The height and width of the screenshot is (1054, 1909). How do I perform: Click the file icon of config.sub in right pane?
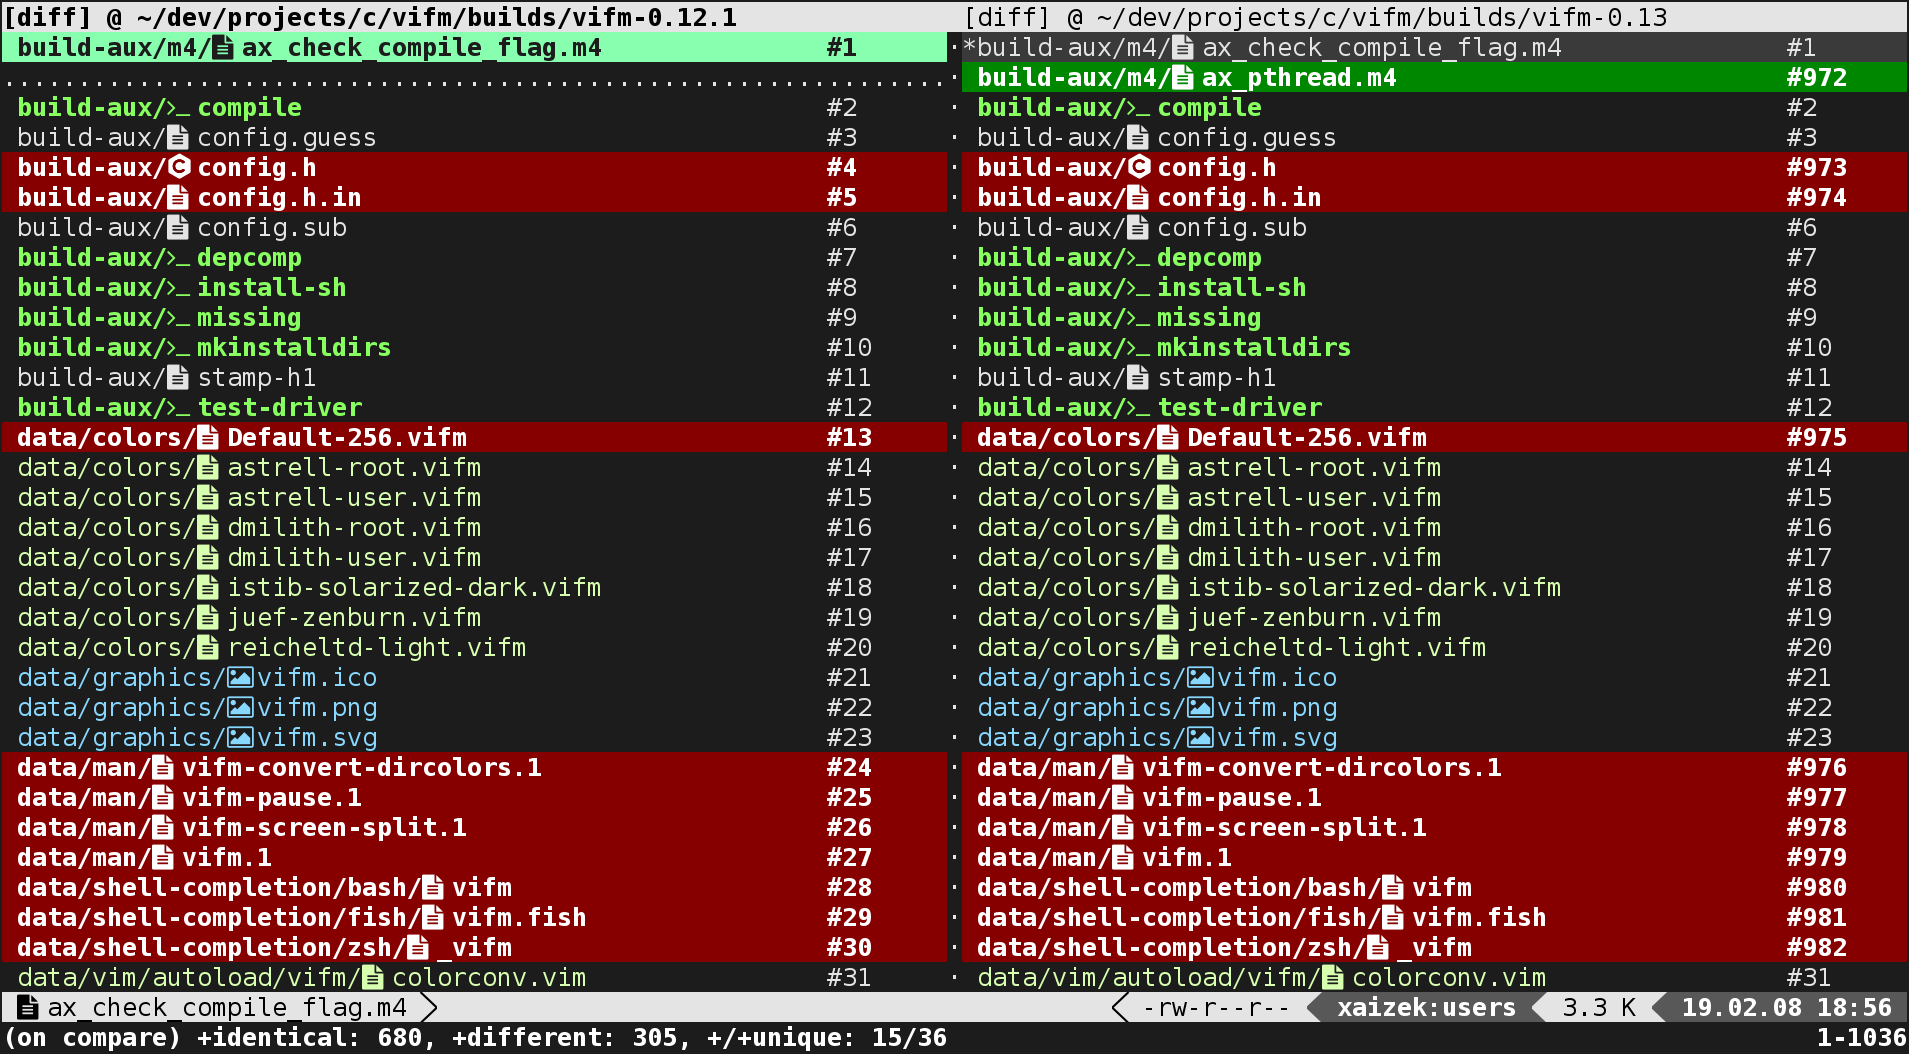tap(1138, 228)
